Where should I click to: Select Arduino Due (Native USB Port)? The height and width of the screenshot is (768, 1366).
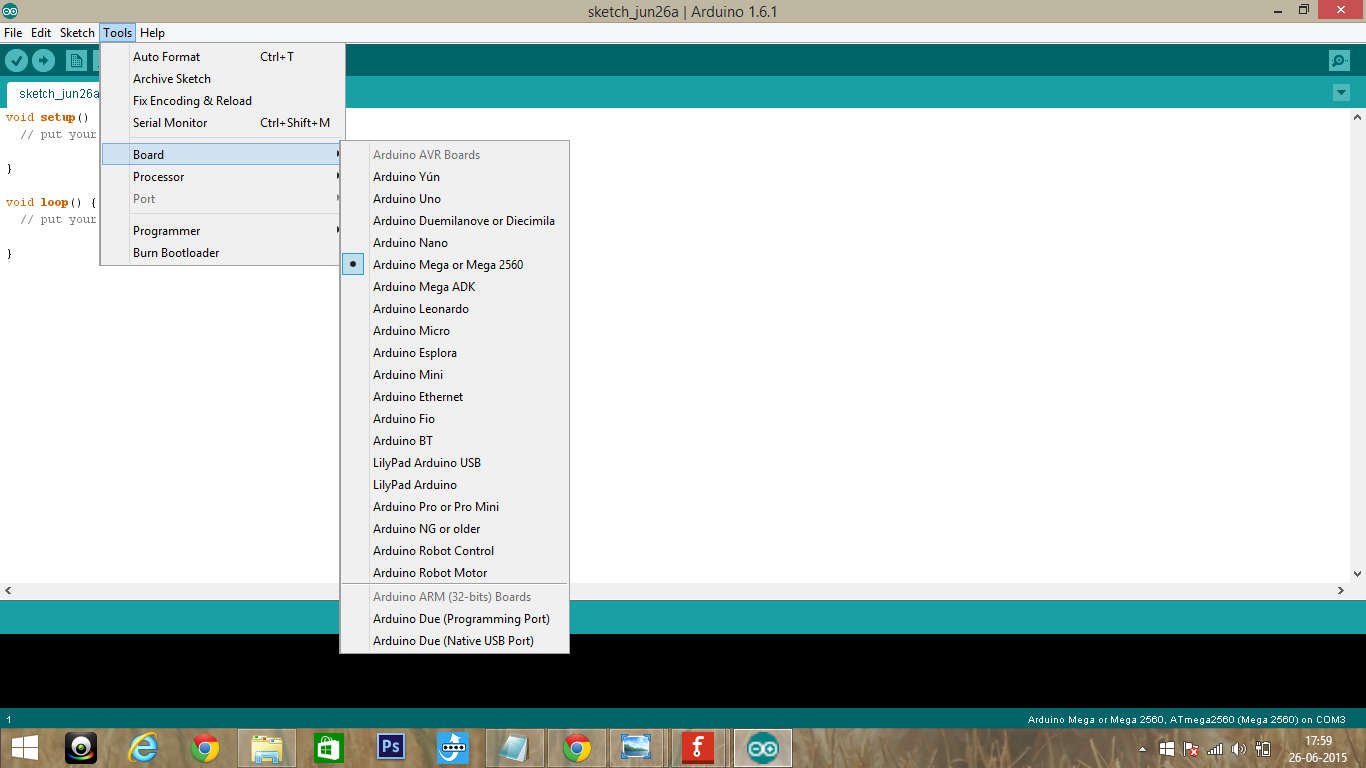455,641
